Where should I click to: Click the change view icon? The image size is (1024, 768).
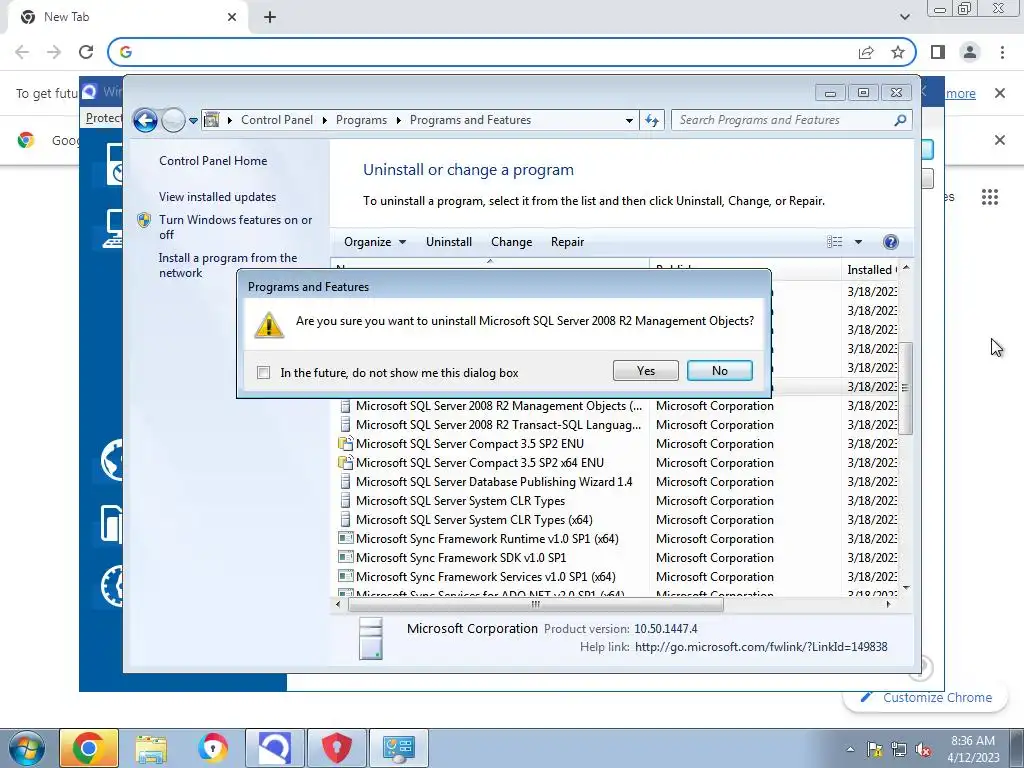coord(835,242)
